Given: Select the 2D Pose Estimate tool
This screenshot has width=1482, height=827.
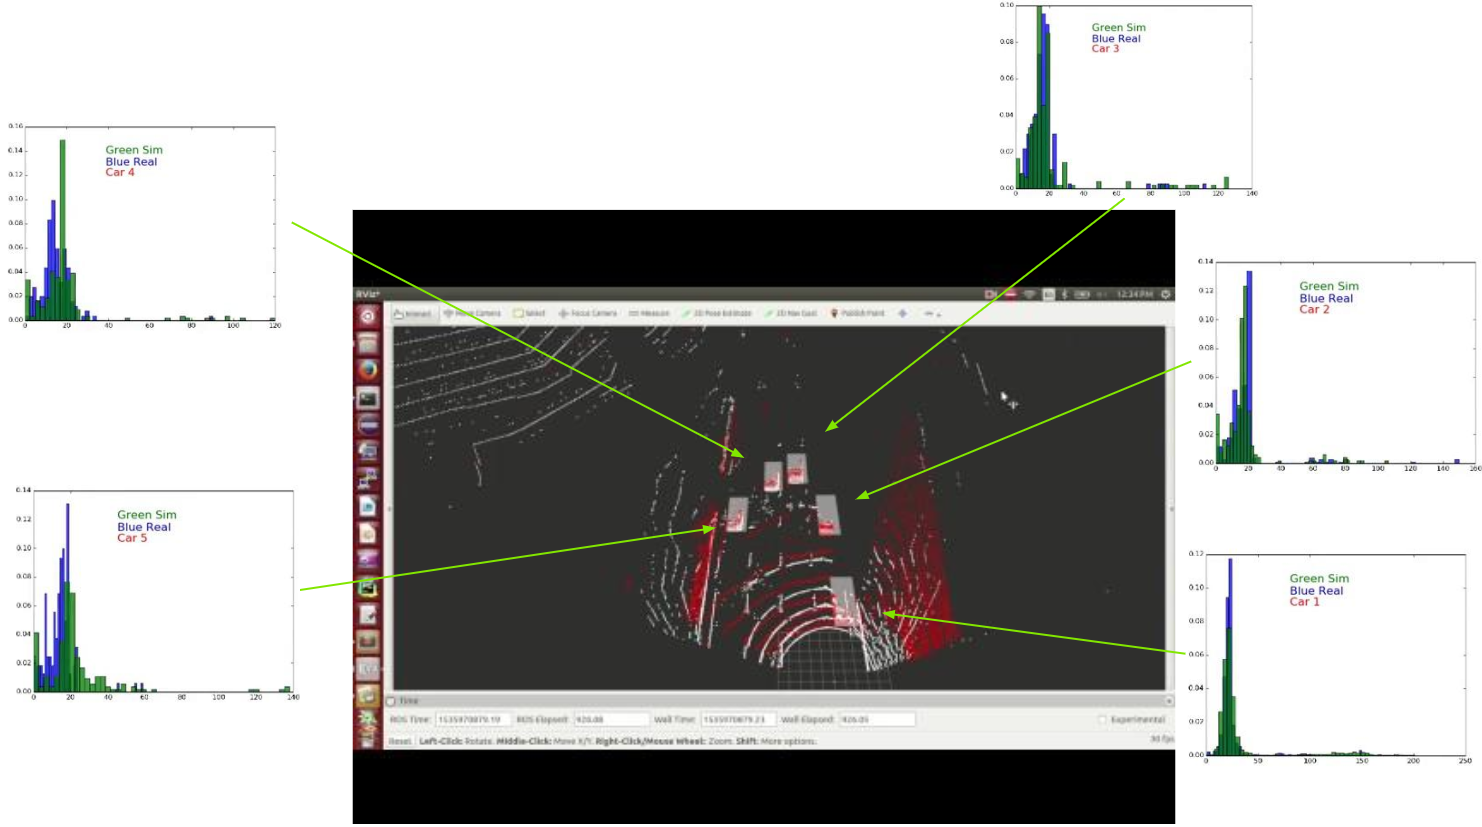Looking at the screenshot, I should coord(717,314).
